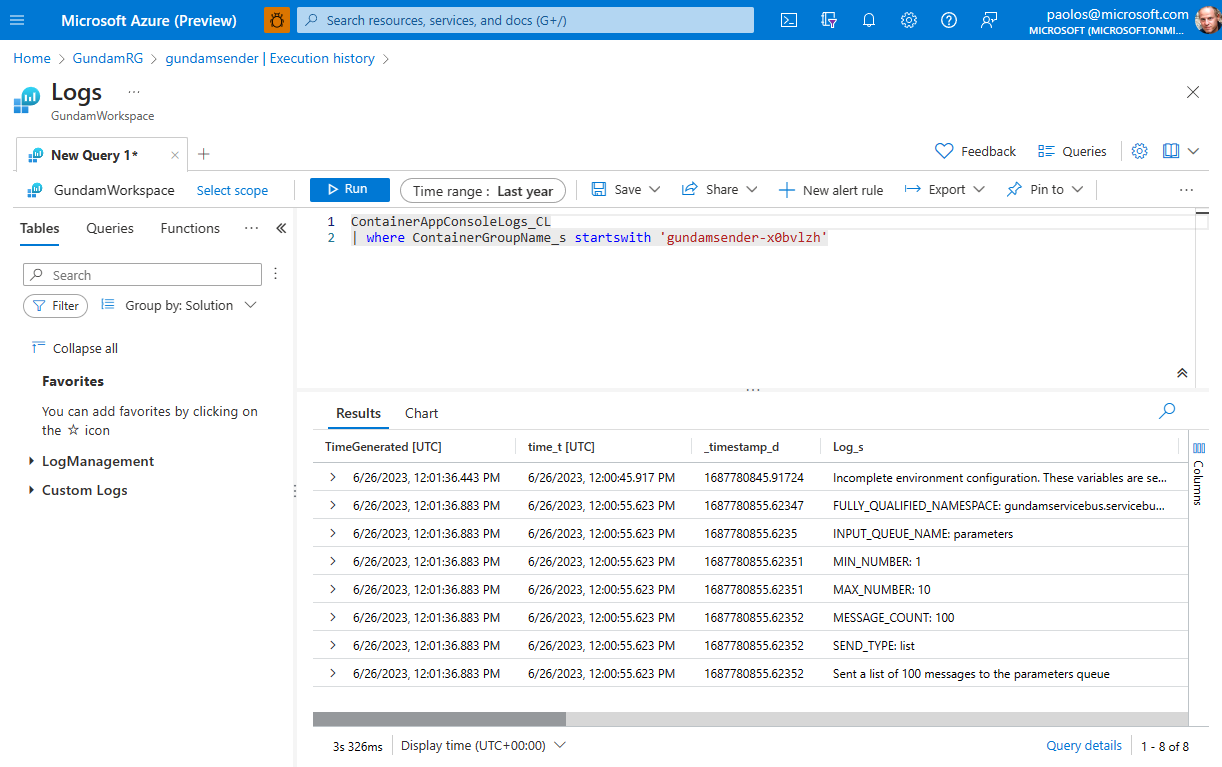Open the Help question mark icon
1222x767 pixels.
point(949,20)
